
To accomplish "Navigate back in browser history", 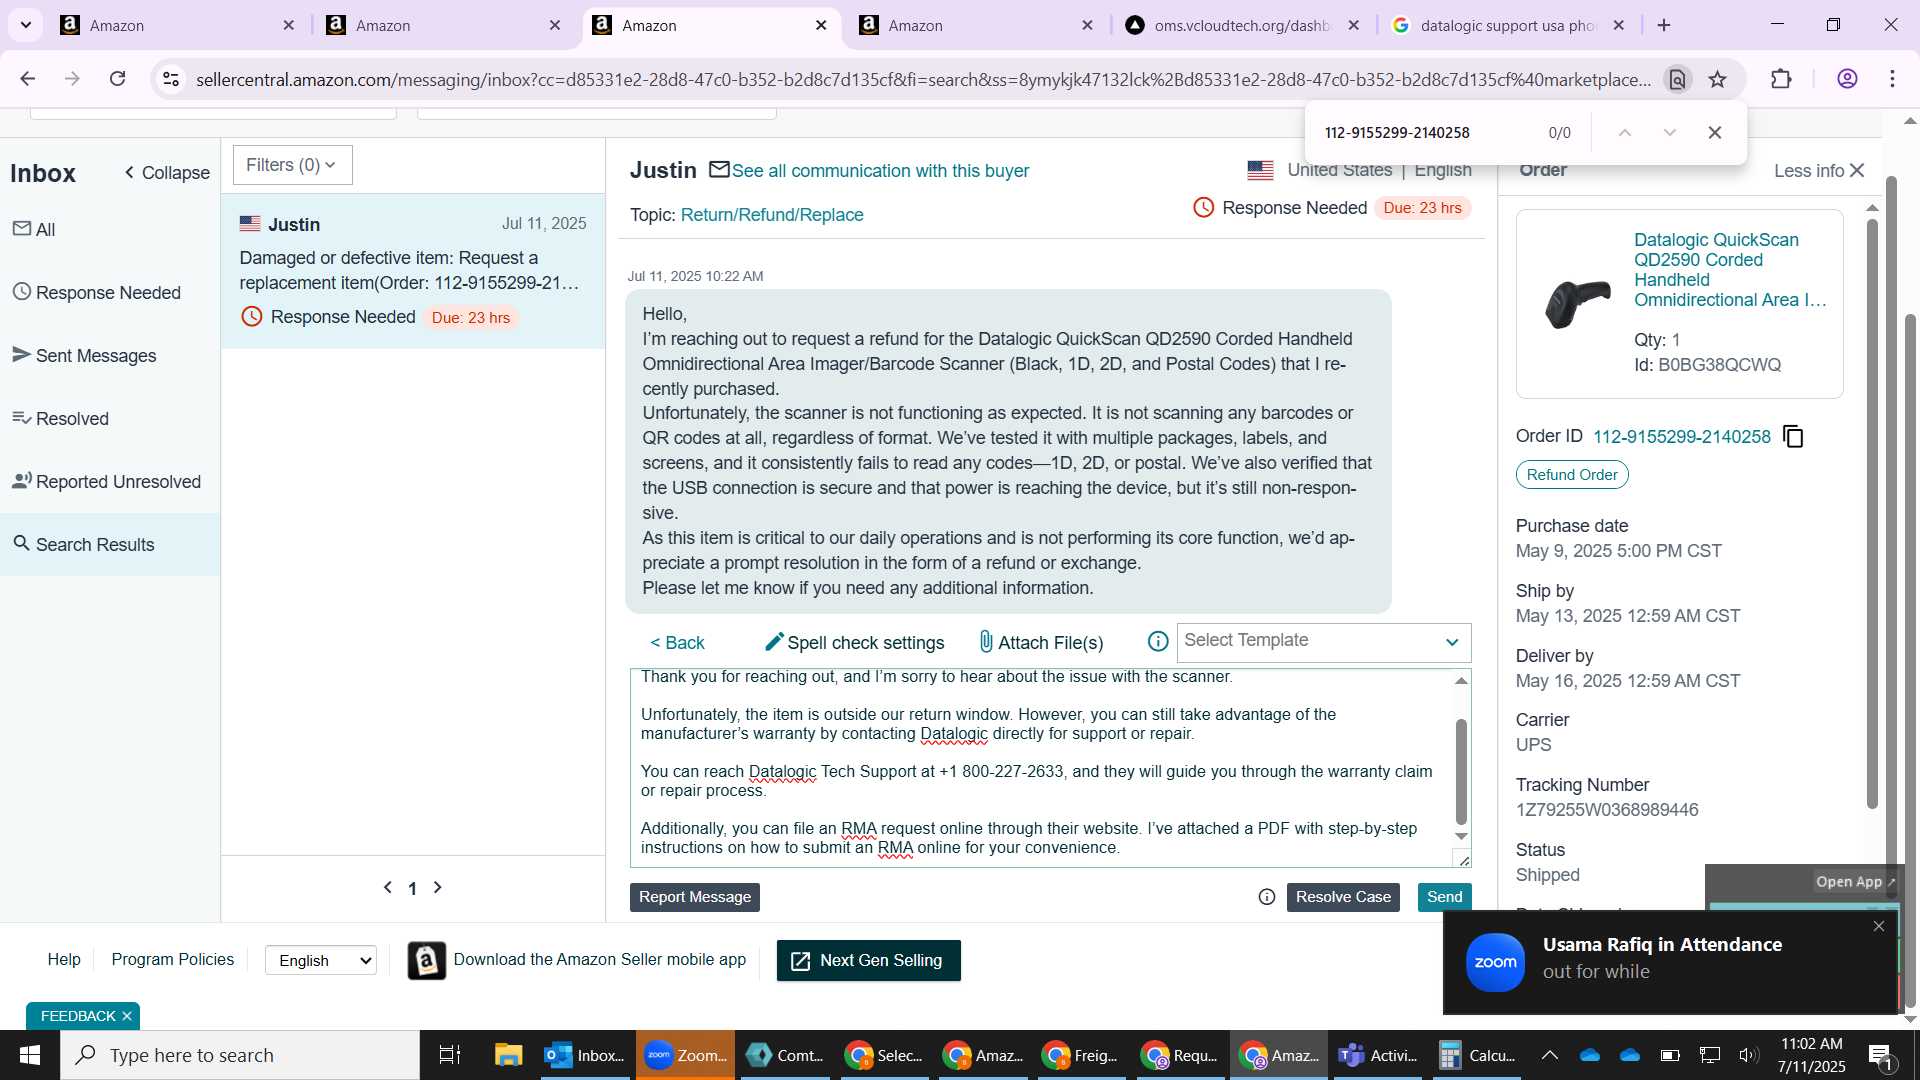I will tap(28, 79).
